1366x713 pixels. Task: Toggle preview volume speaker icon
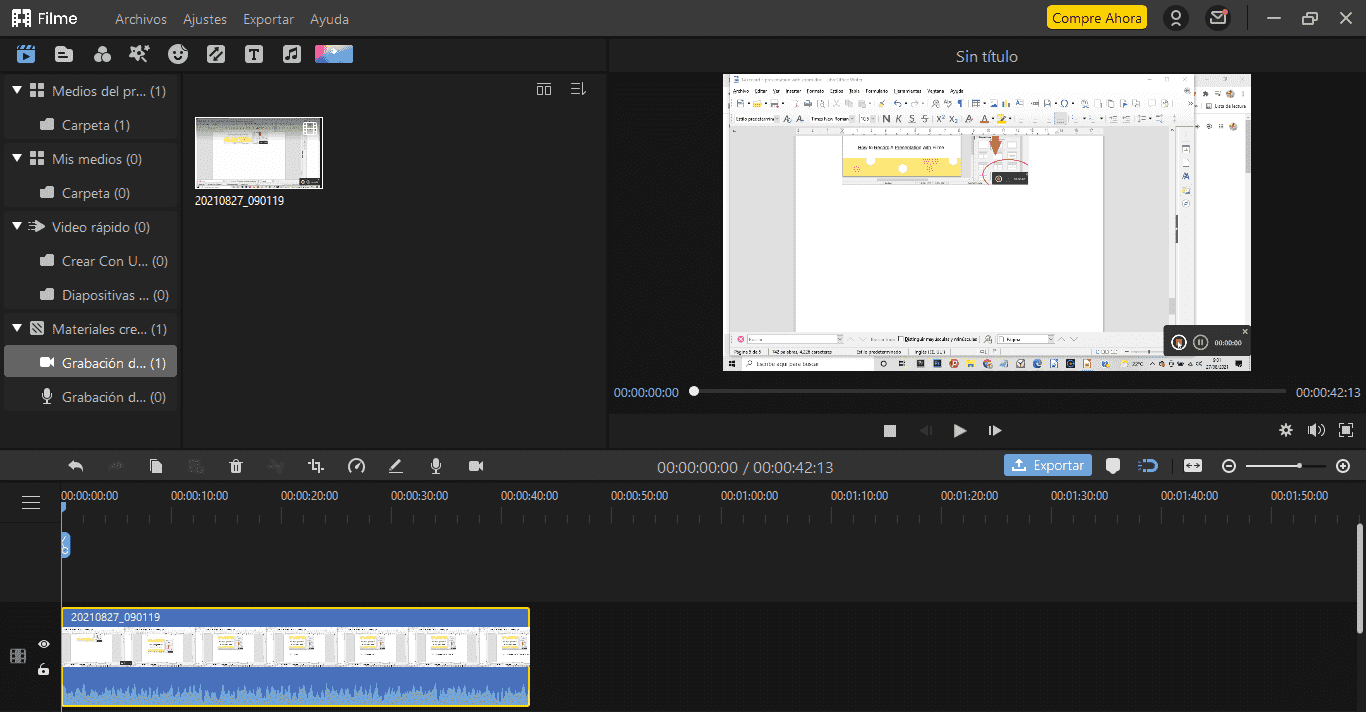tap(1316, 430)
